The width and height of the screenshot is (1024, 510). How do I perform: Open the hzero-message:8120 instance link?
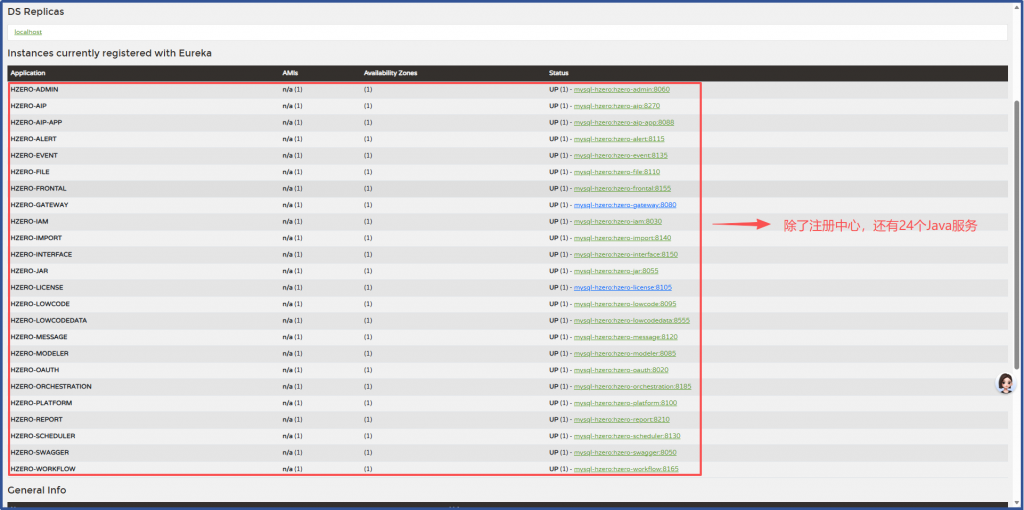click(x=625, y=337)
